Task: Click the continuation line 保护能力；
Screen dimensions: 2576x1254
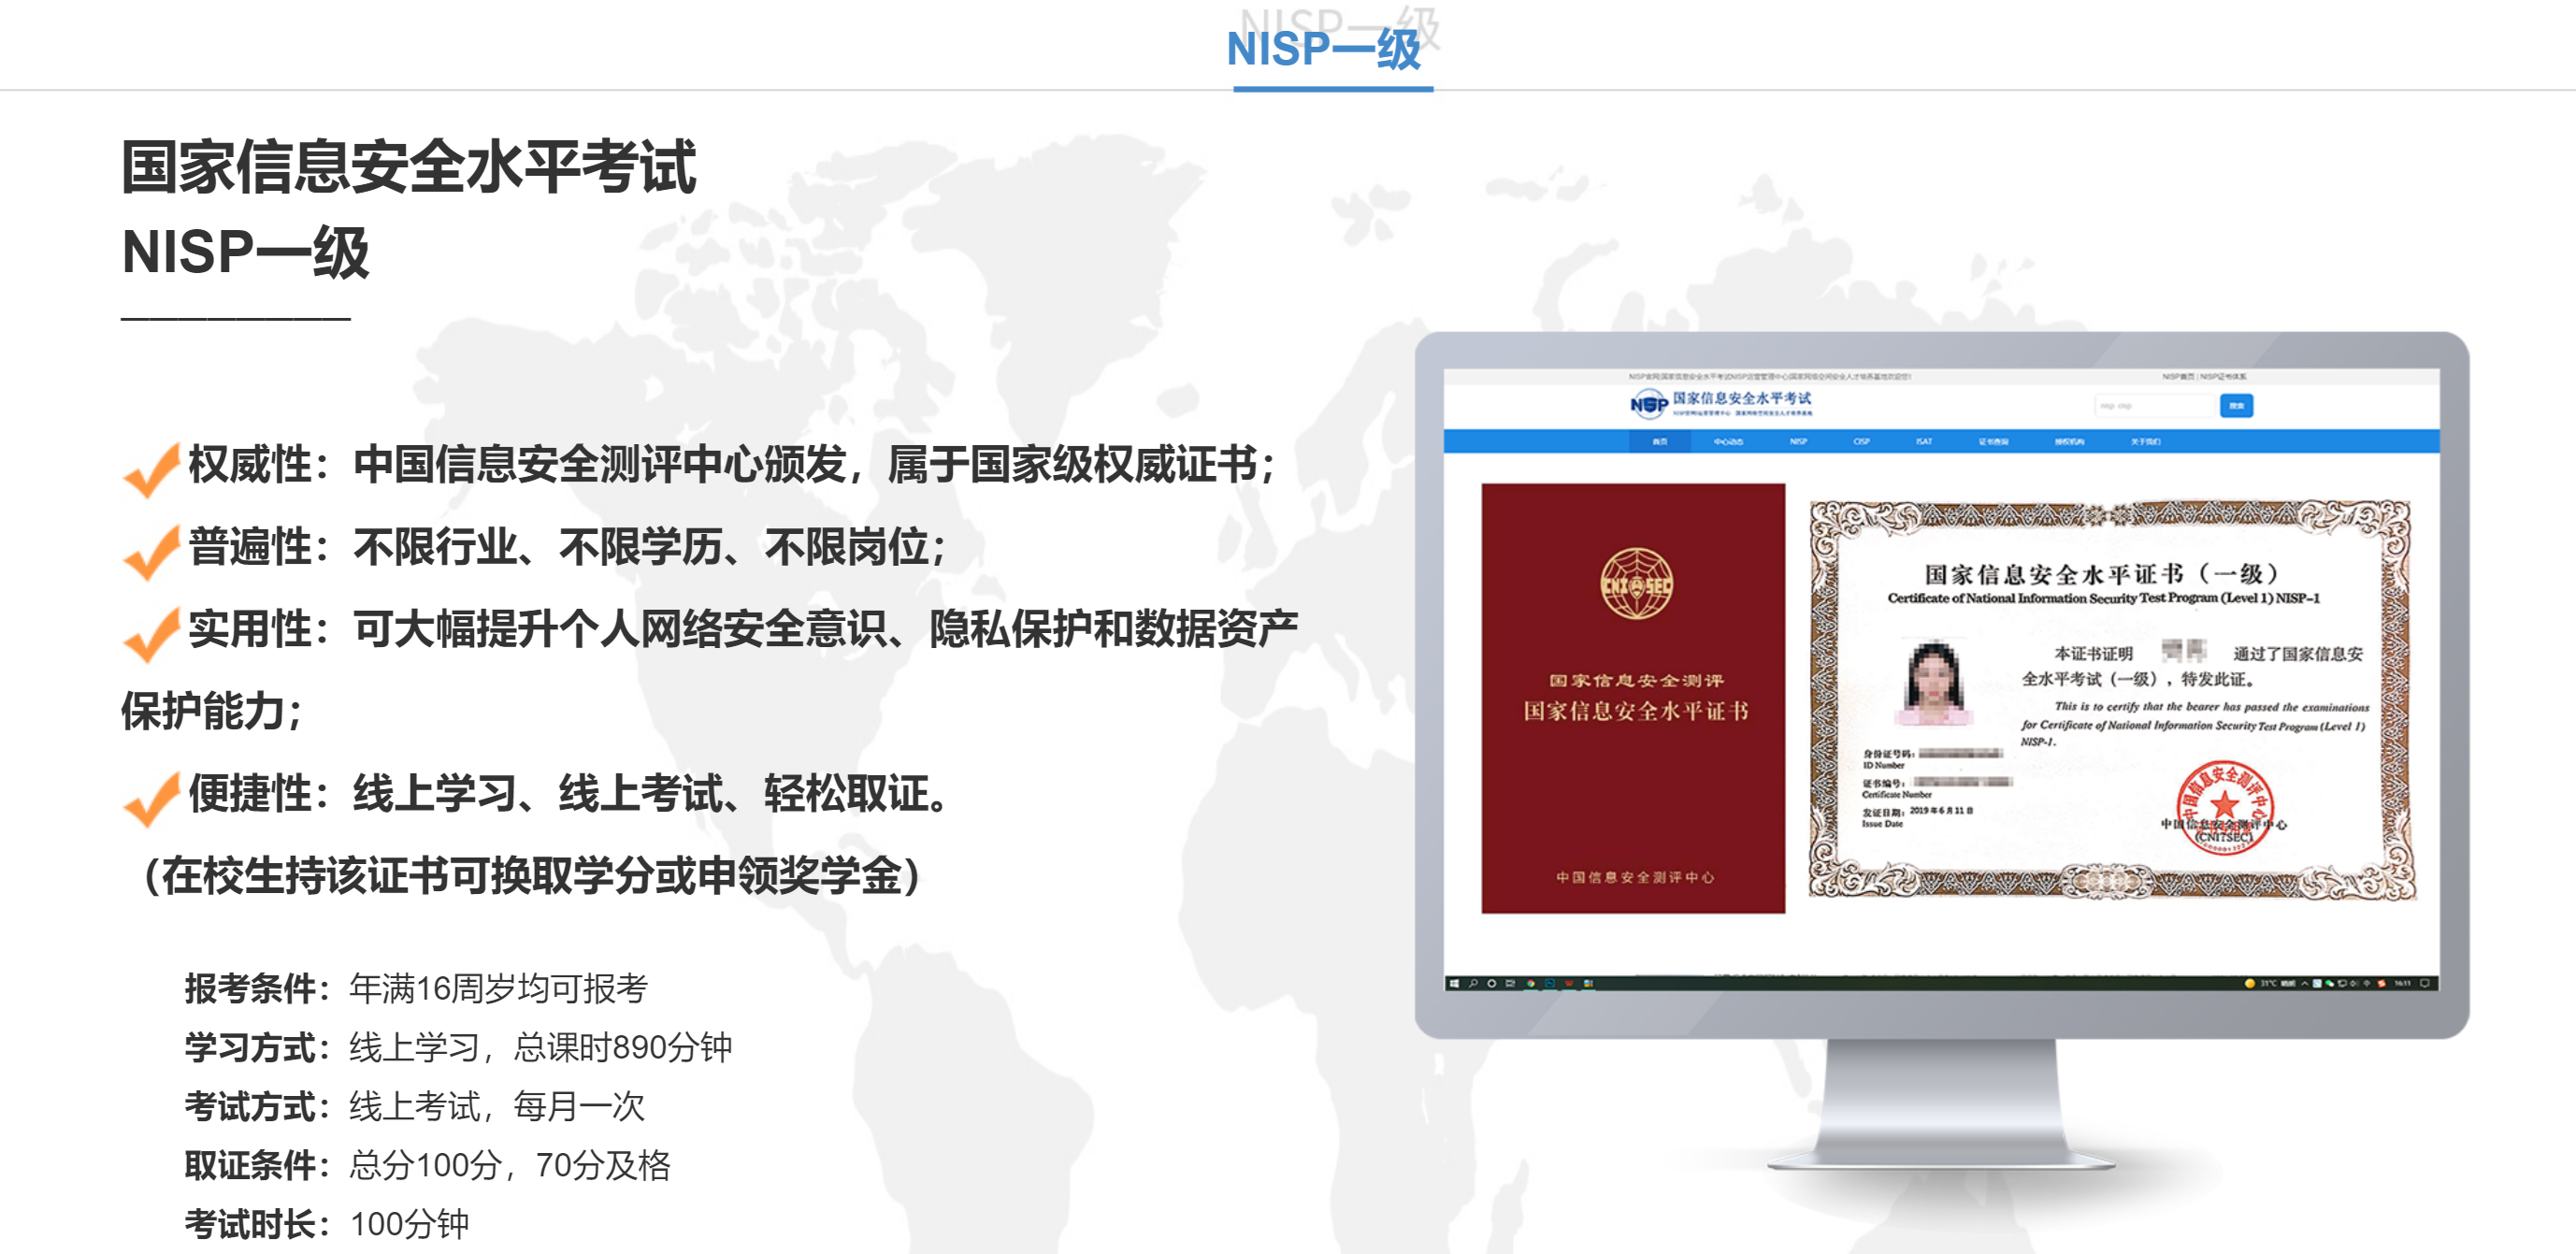Action: [211, 711]
